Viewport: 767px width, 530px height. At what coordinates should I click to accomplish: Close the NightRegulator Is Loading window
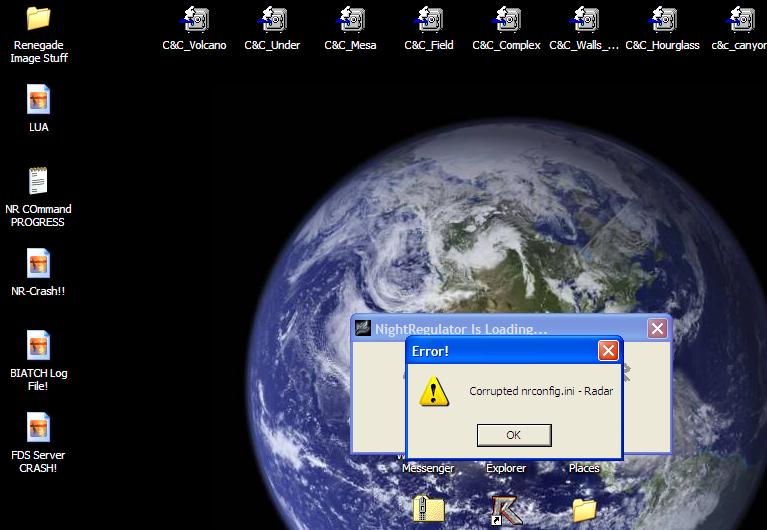[657, 328]
